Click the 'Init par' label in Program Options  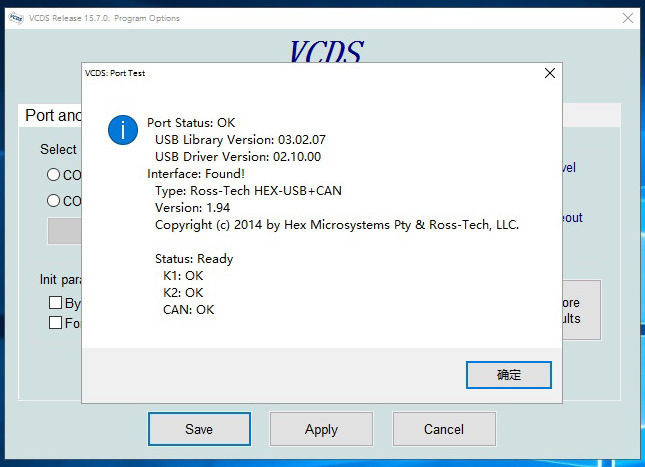click(x=60, y=280)
